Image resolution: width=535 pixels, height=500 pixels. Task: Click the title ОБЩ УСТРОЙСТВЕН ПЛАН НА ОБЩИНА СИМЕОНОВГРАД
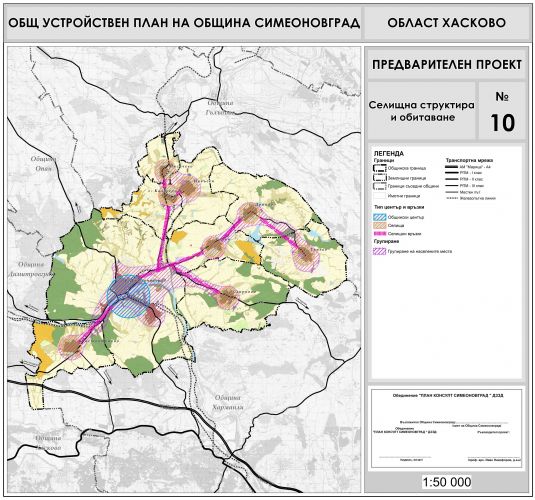184,23
